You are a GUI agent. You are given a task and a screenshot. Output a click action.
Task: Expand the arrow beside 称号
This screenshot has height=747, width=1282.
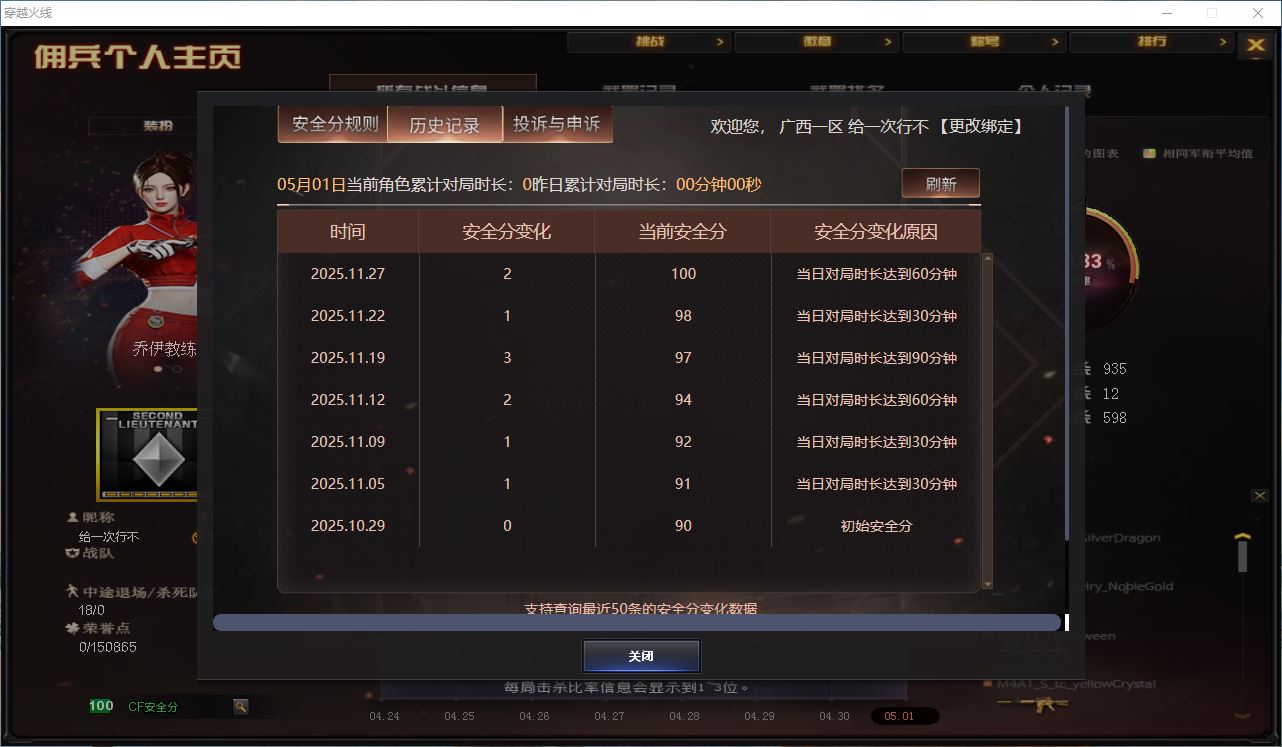pos(1054,42)
